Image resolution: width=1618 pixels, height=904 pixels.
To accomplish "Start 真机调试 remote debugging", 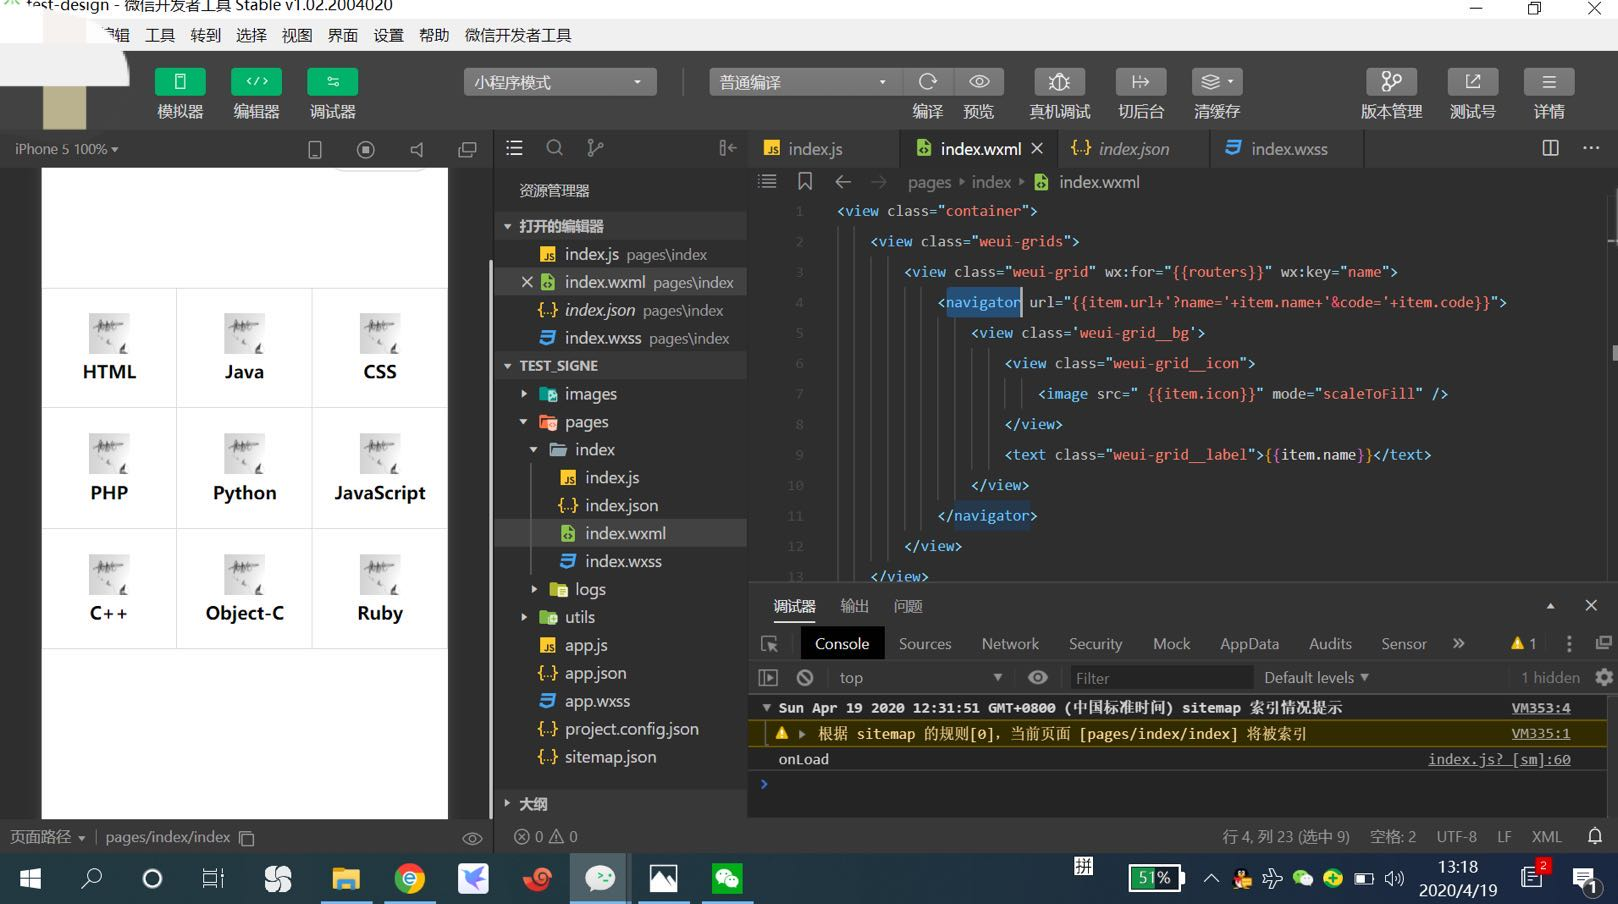I will click(x=1060, y=82).
